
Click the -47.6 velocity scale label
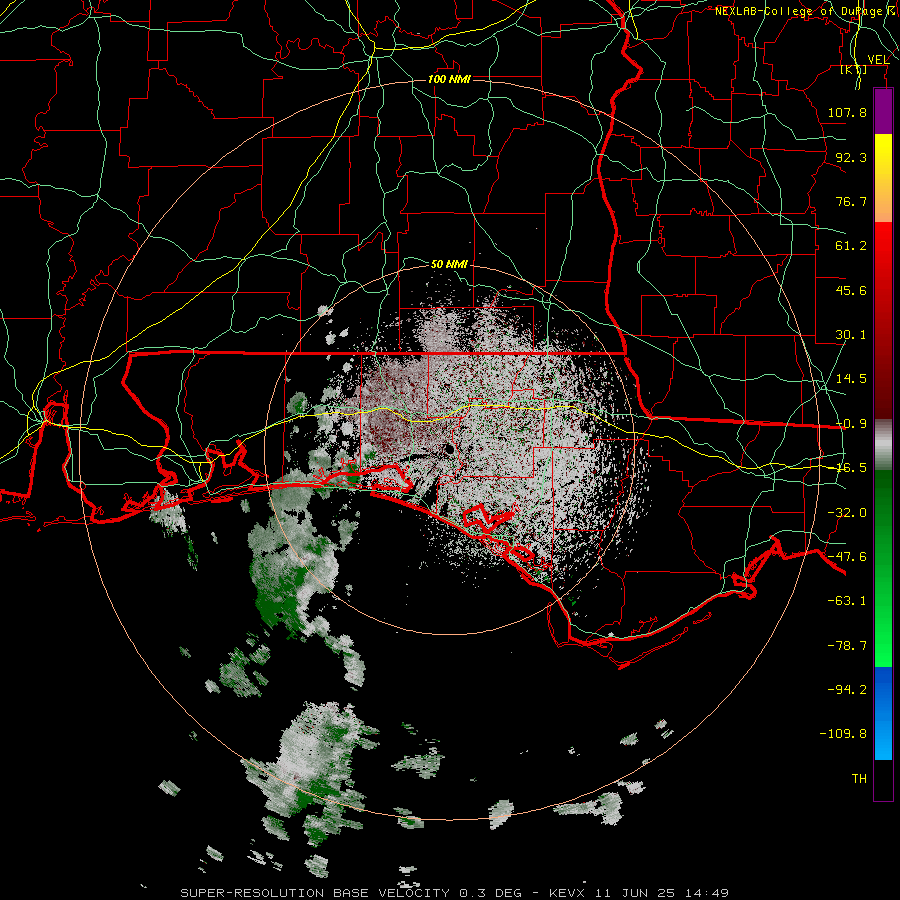point(847,557)
